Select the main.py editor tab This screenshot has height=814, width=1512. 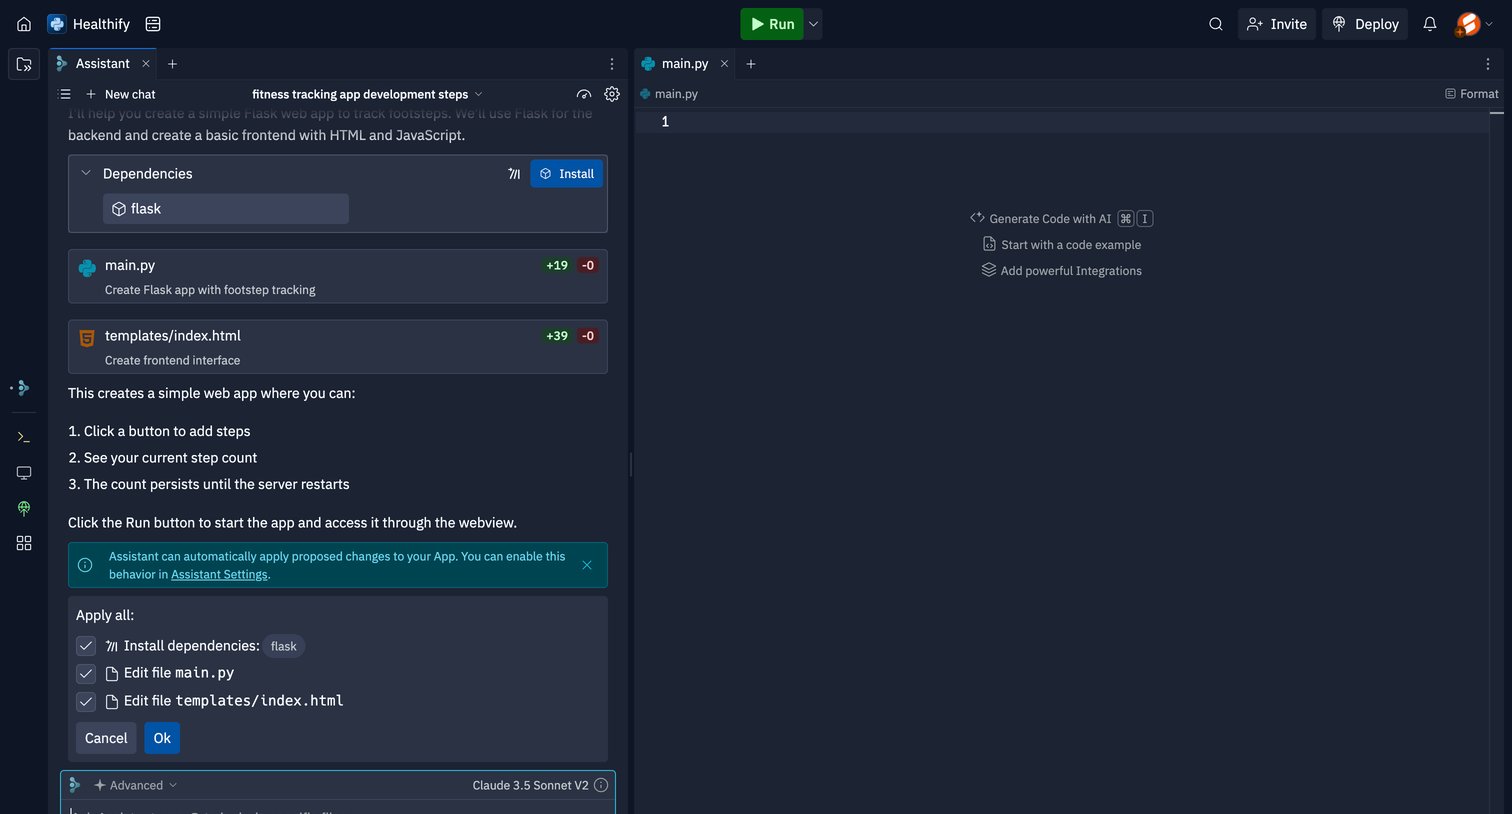[684, 63]
